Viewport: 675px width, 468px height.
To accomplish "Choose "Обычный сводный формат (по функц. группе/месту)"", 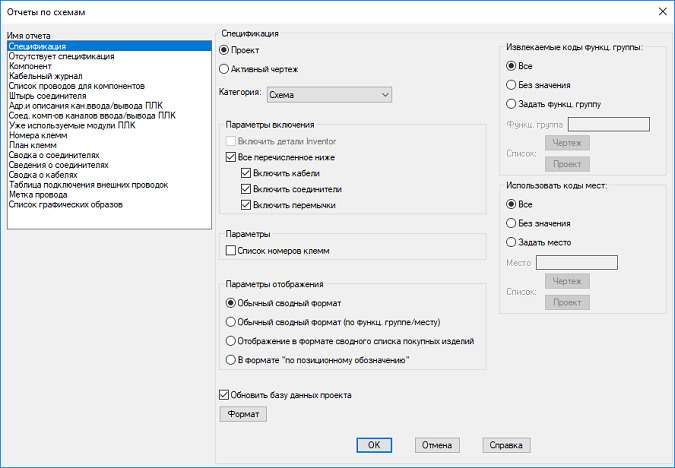I will click(x=231, y=322).
